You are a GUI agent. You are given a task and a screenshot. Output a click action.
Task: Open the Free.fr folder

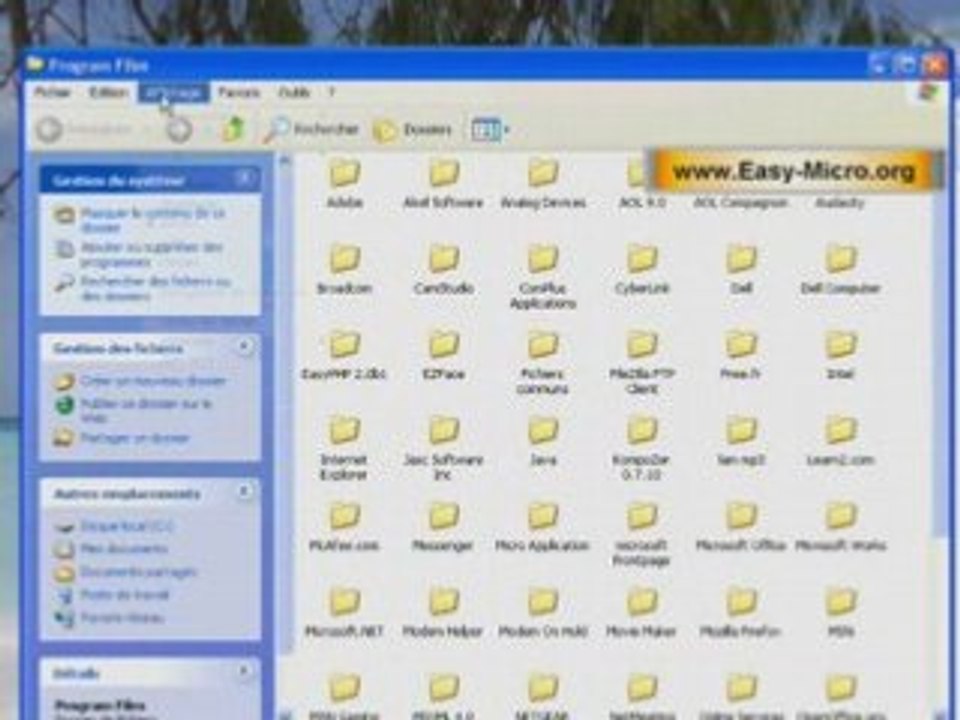coord(741,355)
